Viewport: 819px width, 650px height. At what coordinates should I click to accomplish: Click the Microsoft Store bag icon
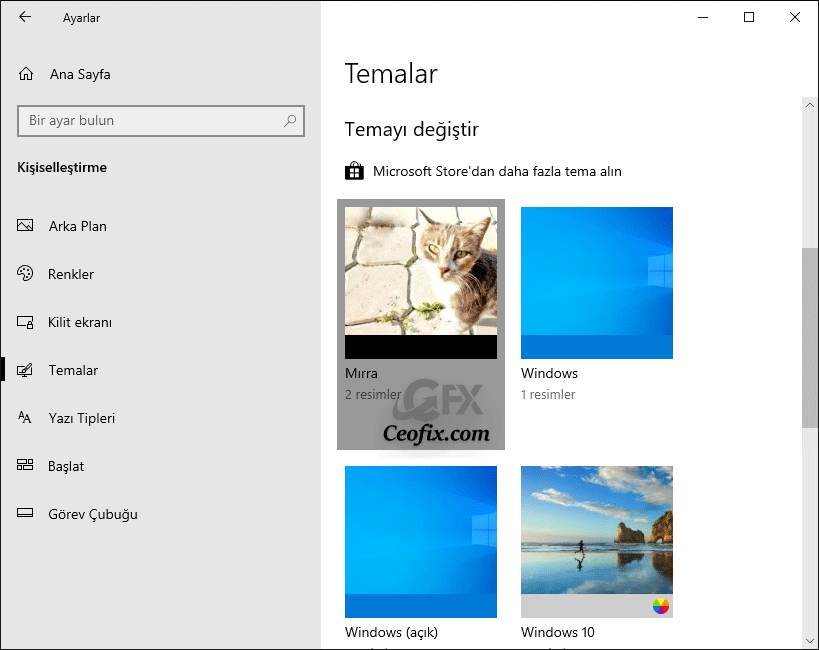(354, 171)
